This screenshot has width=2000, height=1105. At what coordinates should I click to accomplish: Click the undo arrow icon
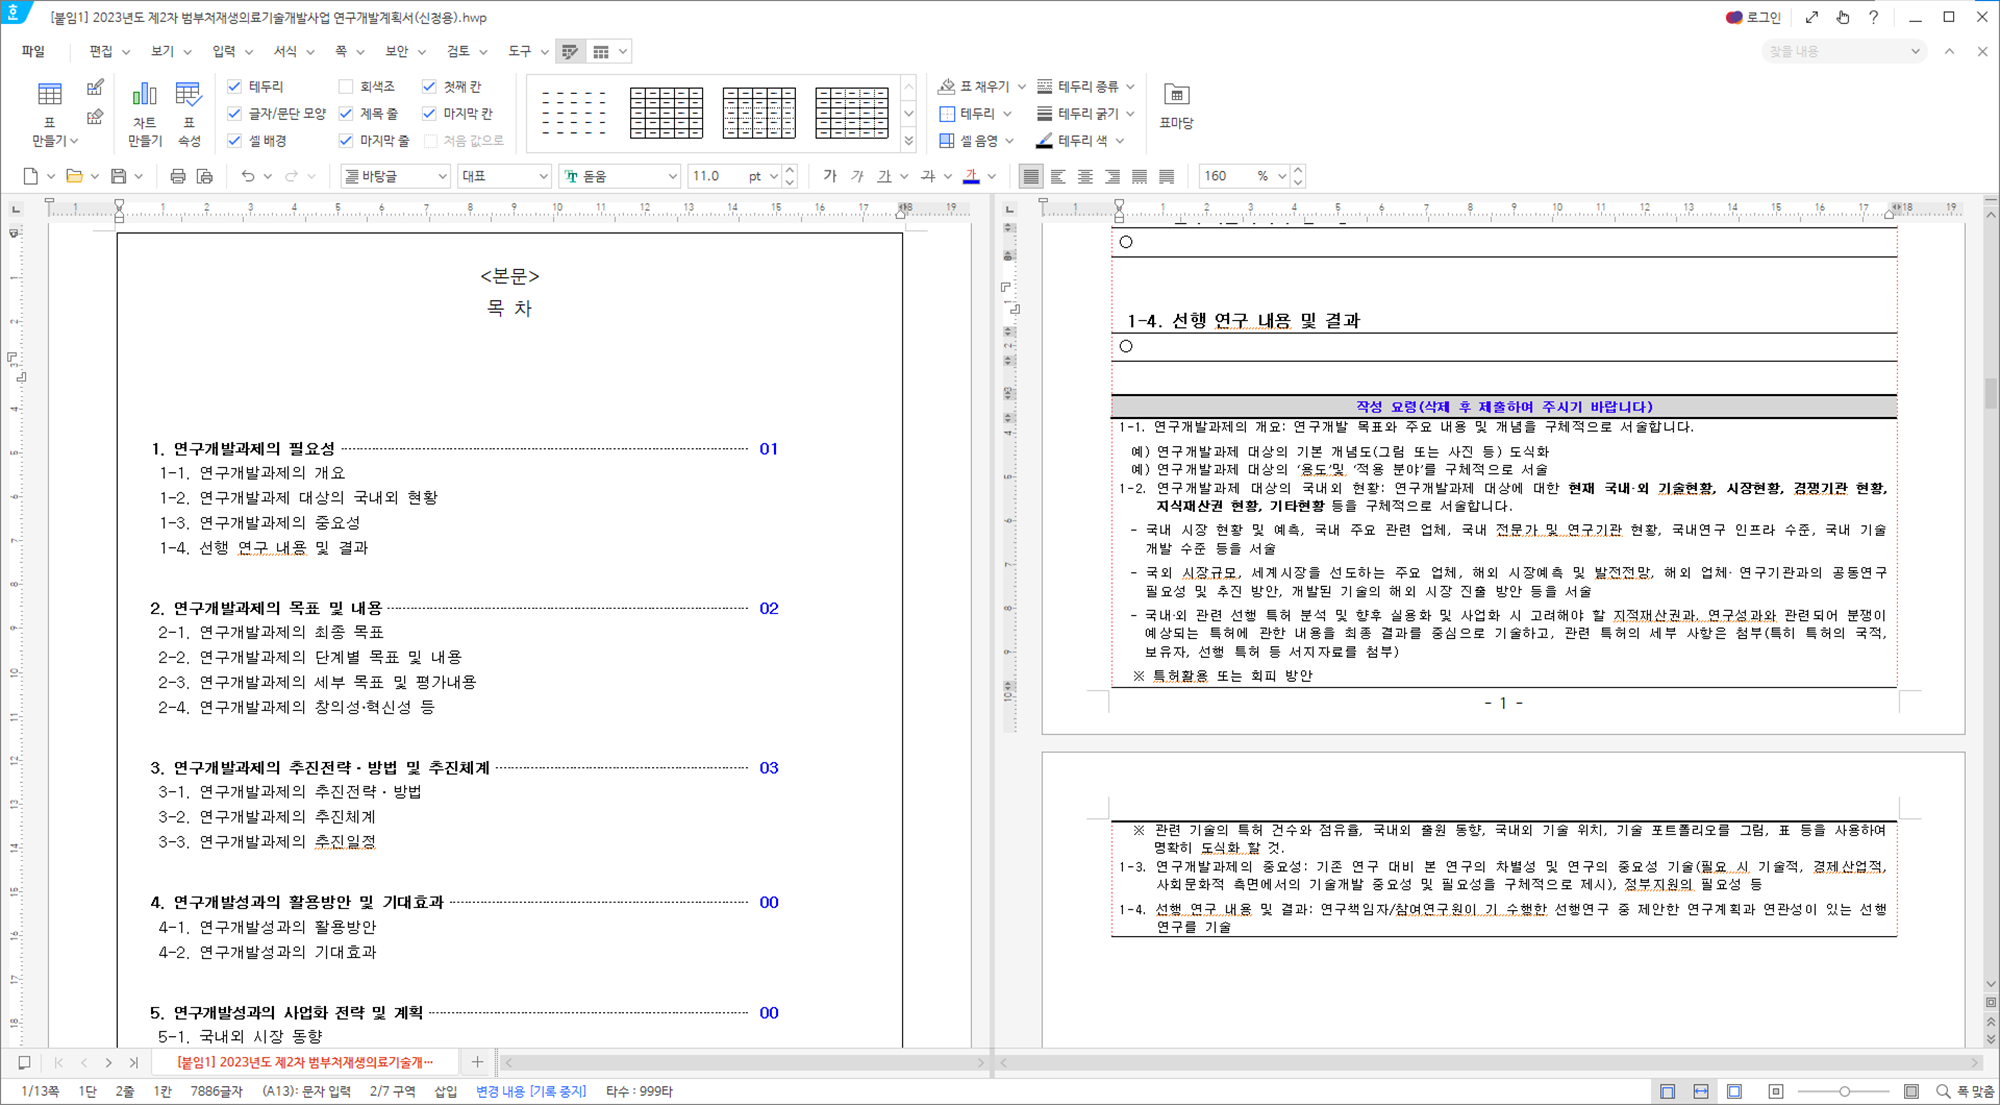[x=247, y=177]
